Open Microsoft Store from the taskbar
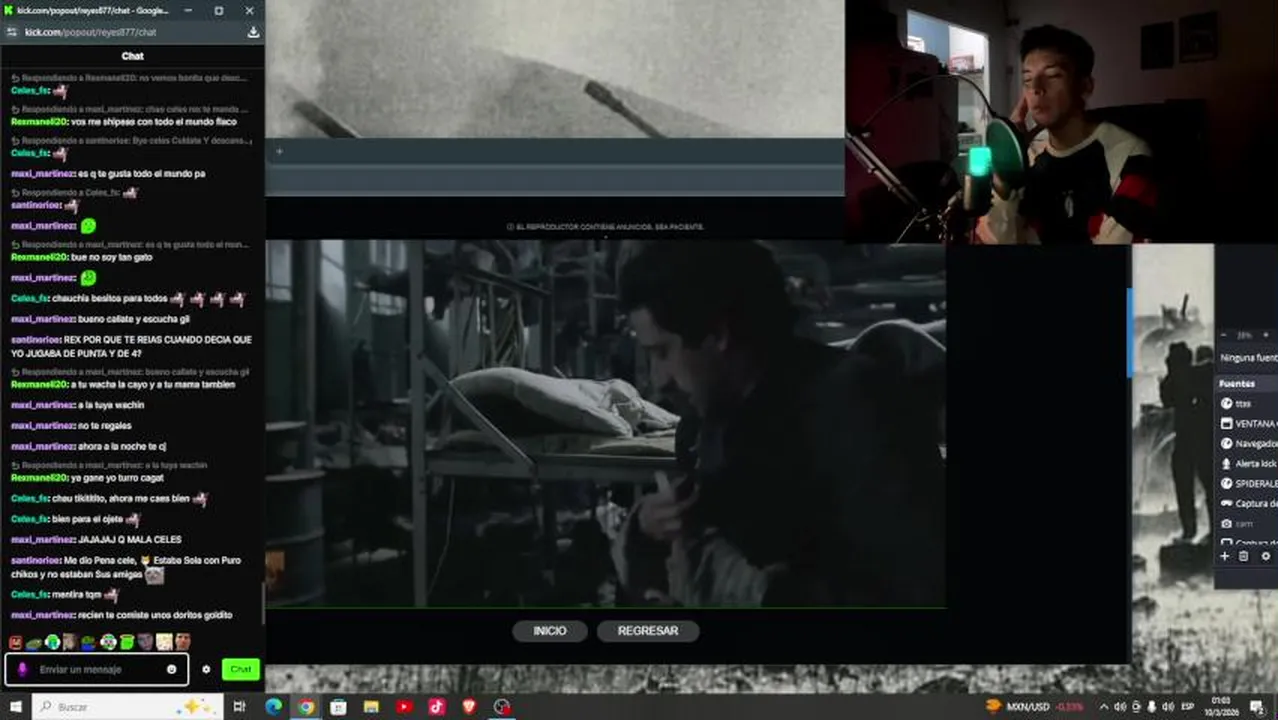Image resolution: width=1278 pixels, height=720 pixels. click(339, 707)
